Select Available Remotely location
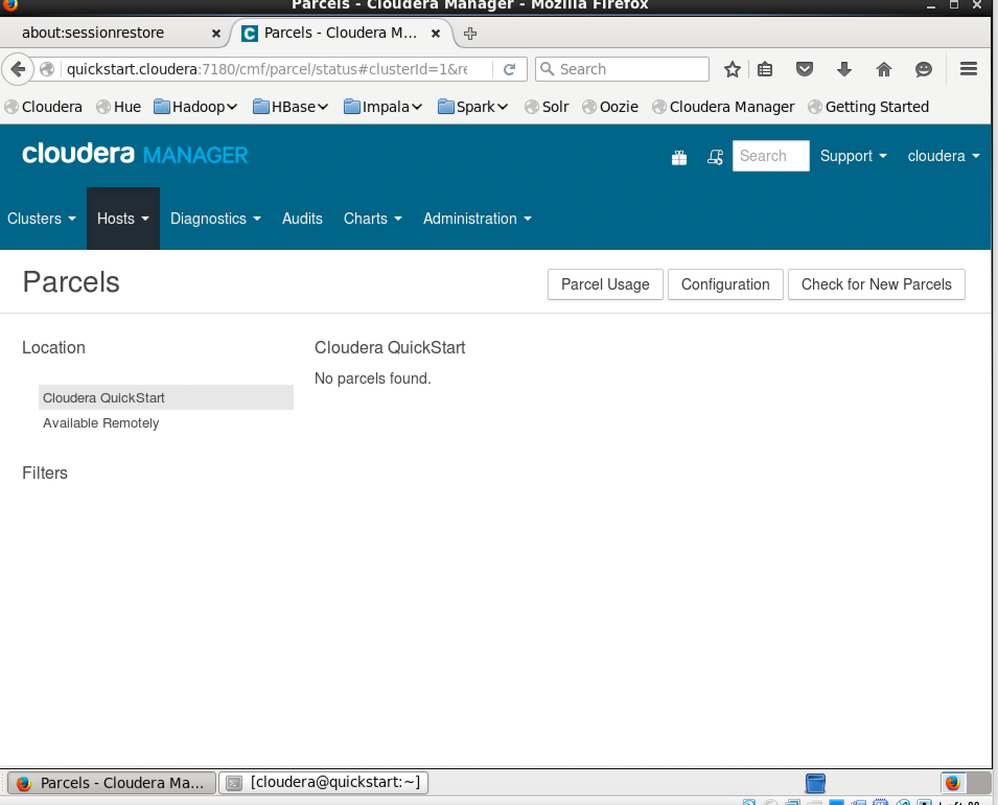The height and width of the screenshot is (805, 998). coord(166,423)
